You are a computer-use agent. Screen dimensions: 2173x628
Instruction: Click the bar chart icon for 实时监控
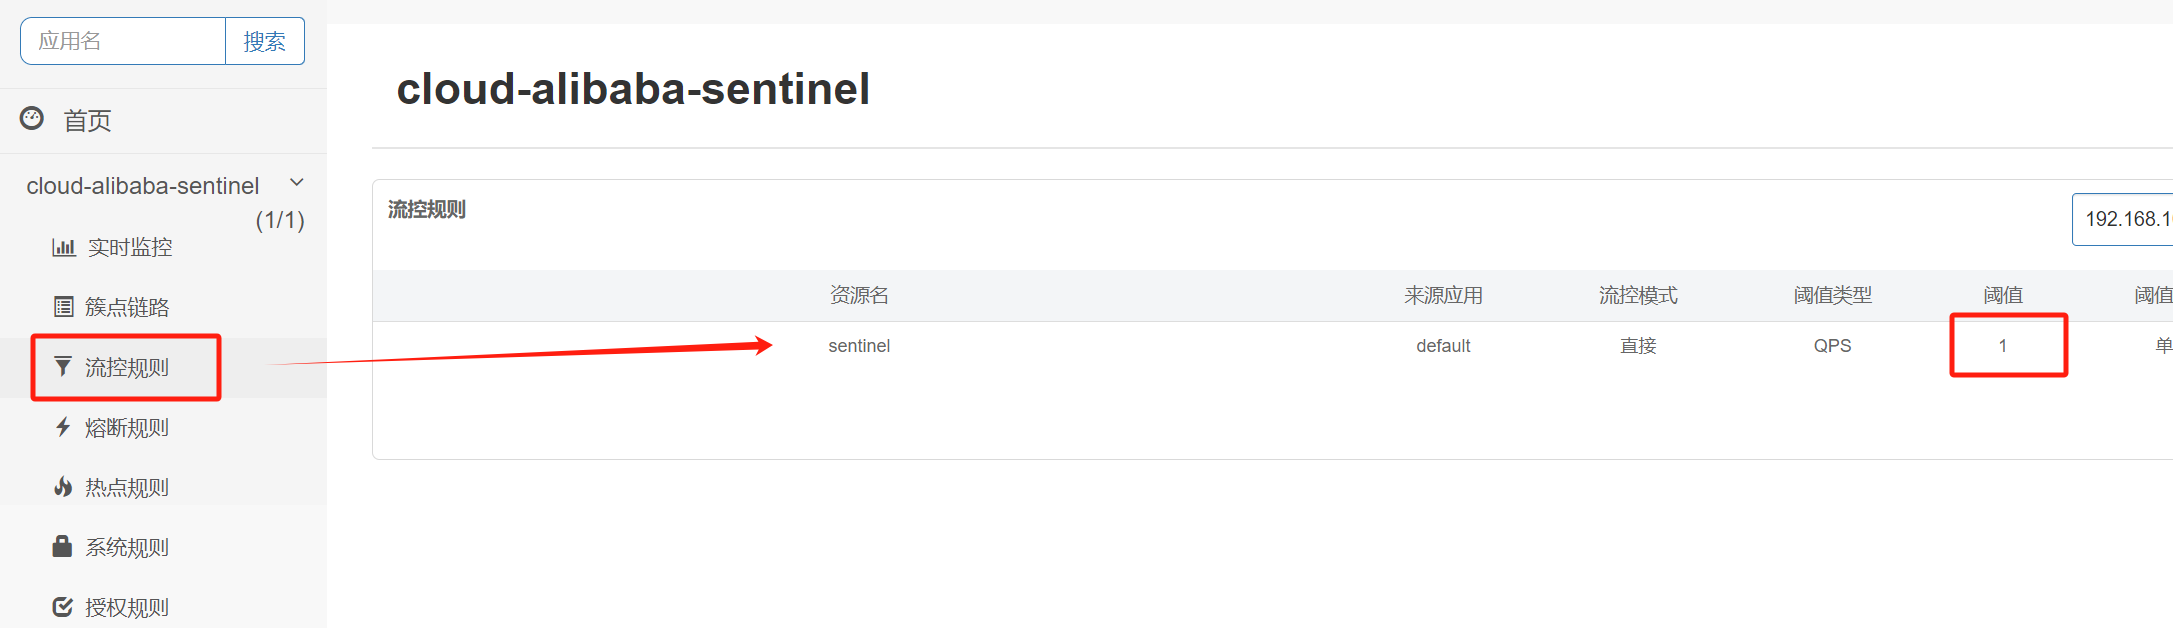[x=64, y=247]
